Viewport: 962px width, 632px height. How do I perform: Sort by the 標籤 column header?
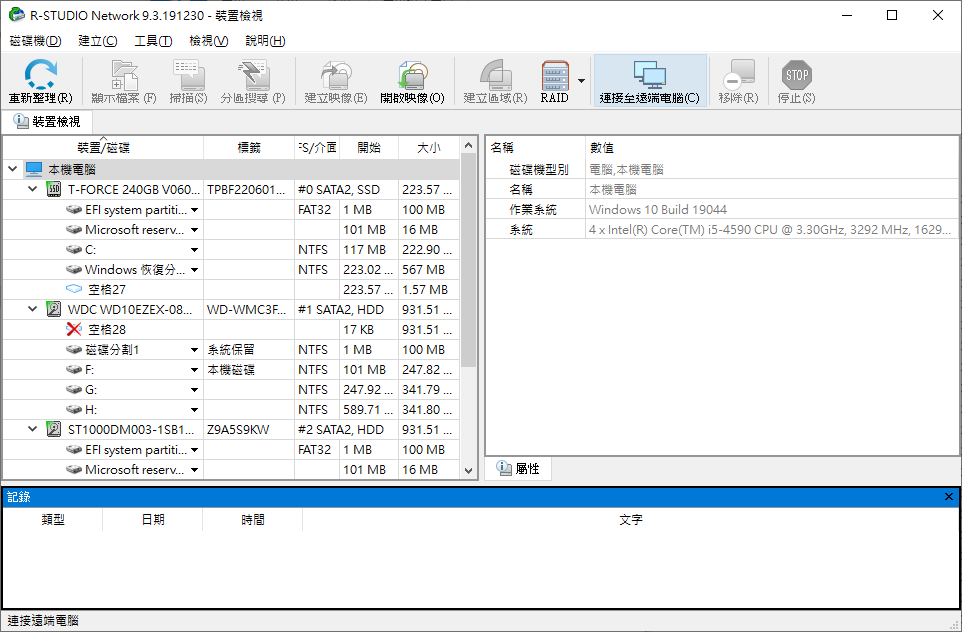pos(249,148)
